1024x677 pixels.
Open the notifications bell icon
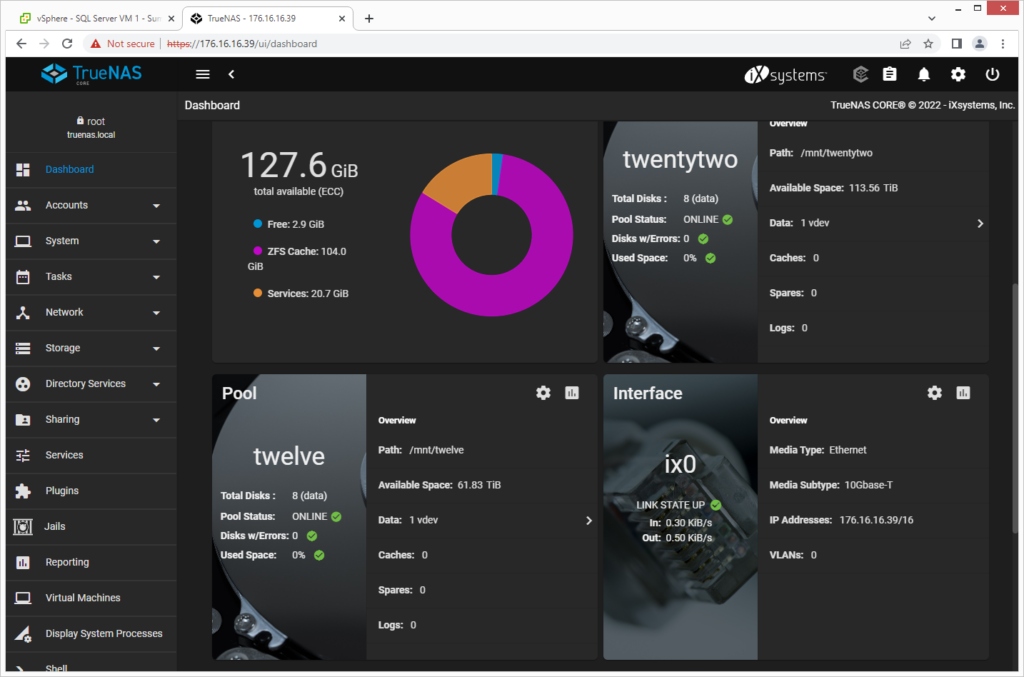pos(924,74)
